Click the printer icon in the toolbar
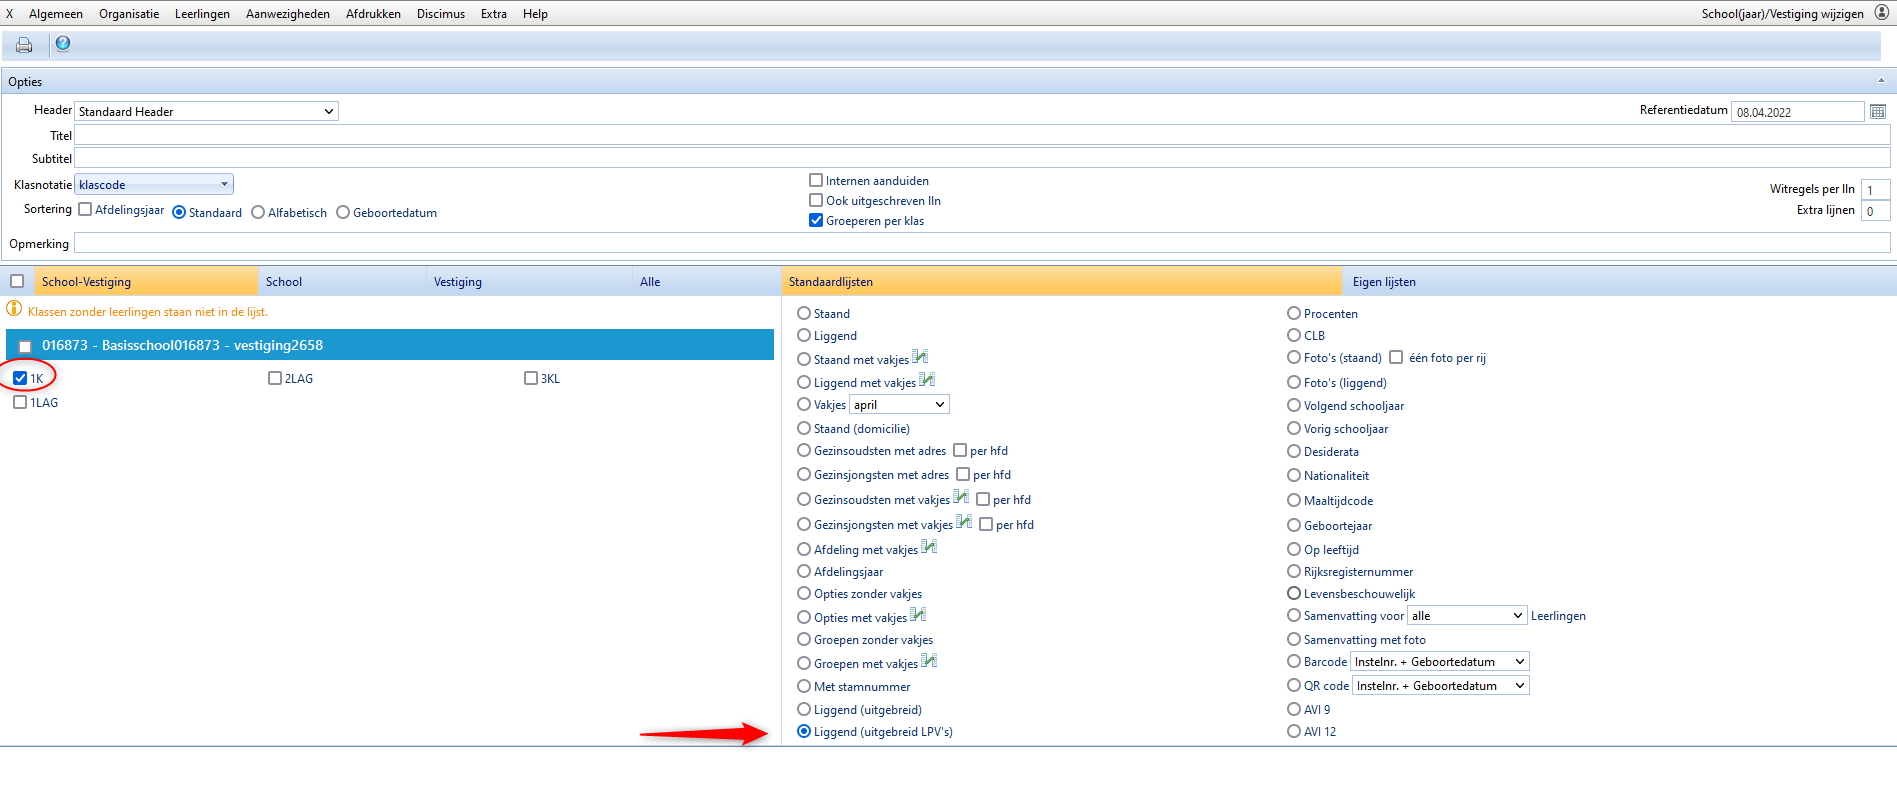1897x796 pixels. (x=24, y=45)
